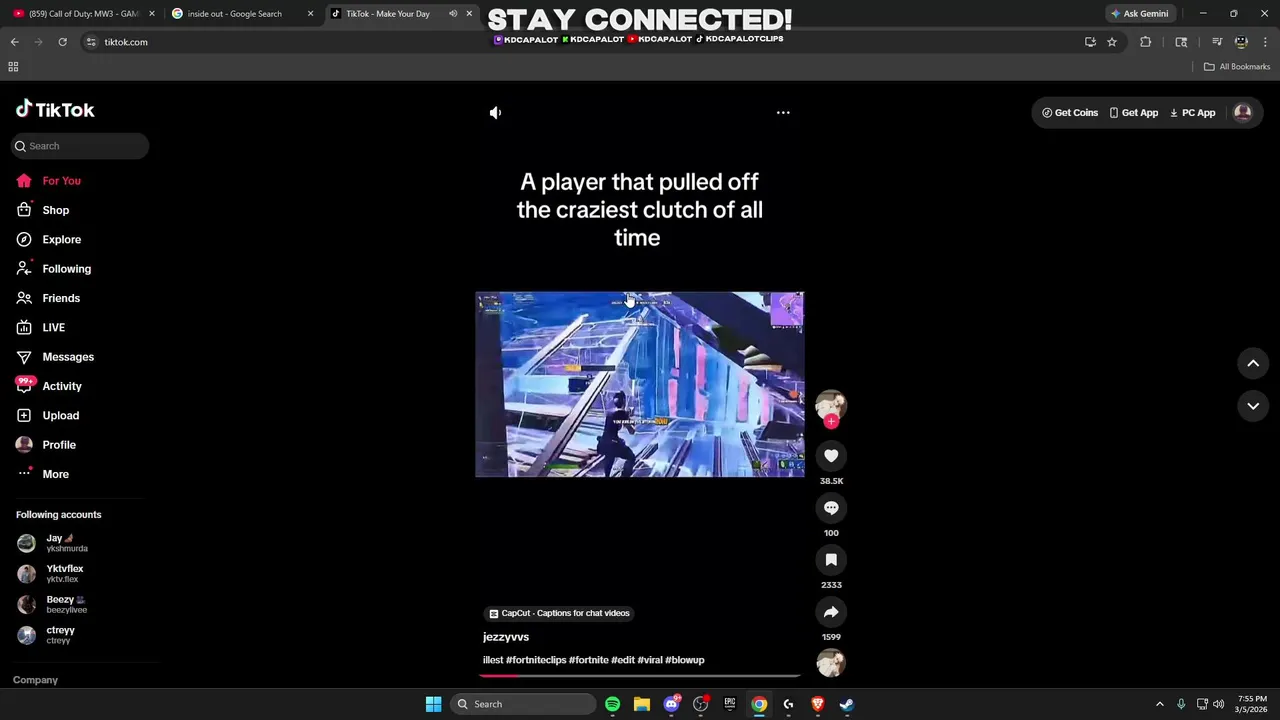The height and width of the screenshot is (720, 1280).
Task: Seek in the video progress bar
Action: [x=640, y=676]
